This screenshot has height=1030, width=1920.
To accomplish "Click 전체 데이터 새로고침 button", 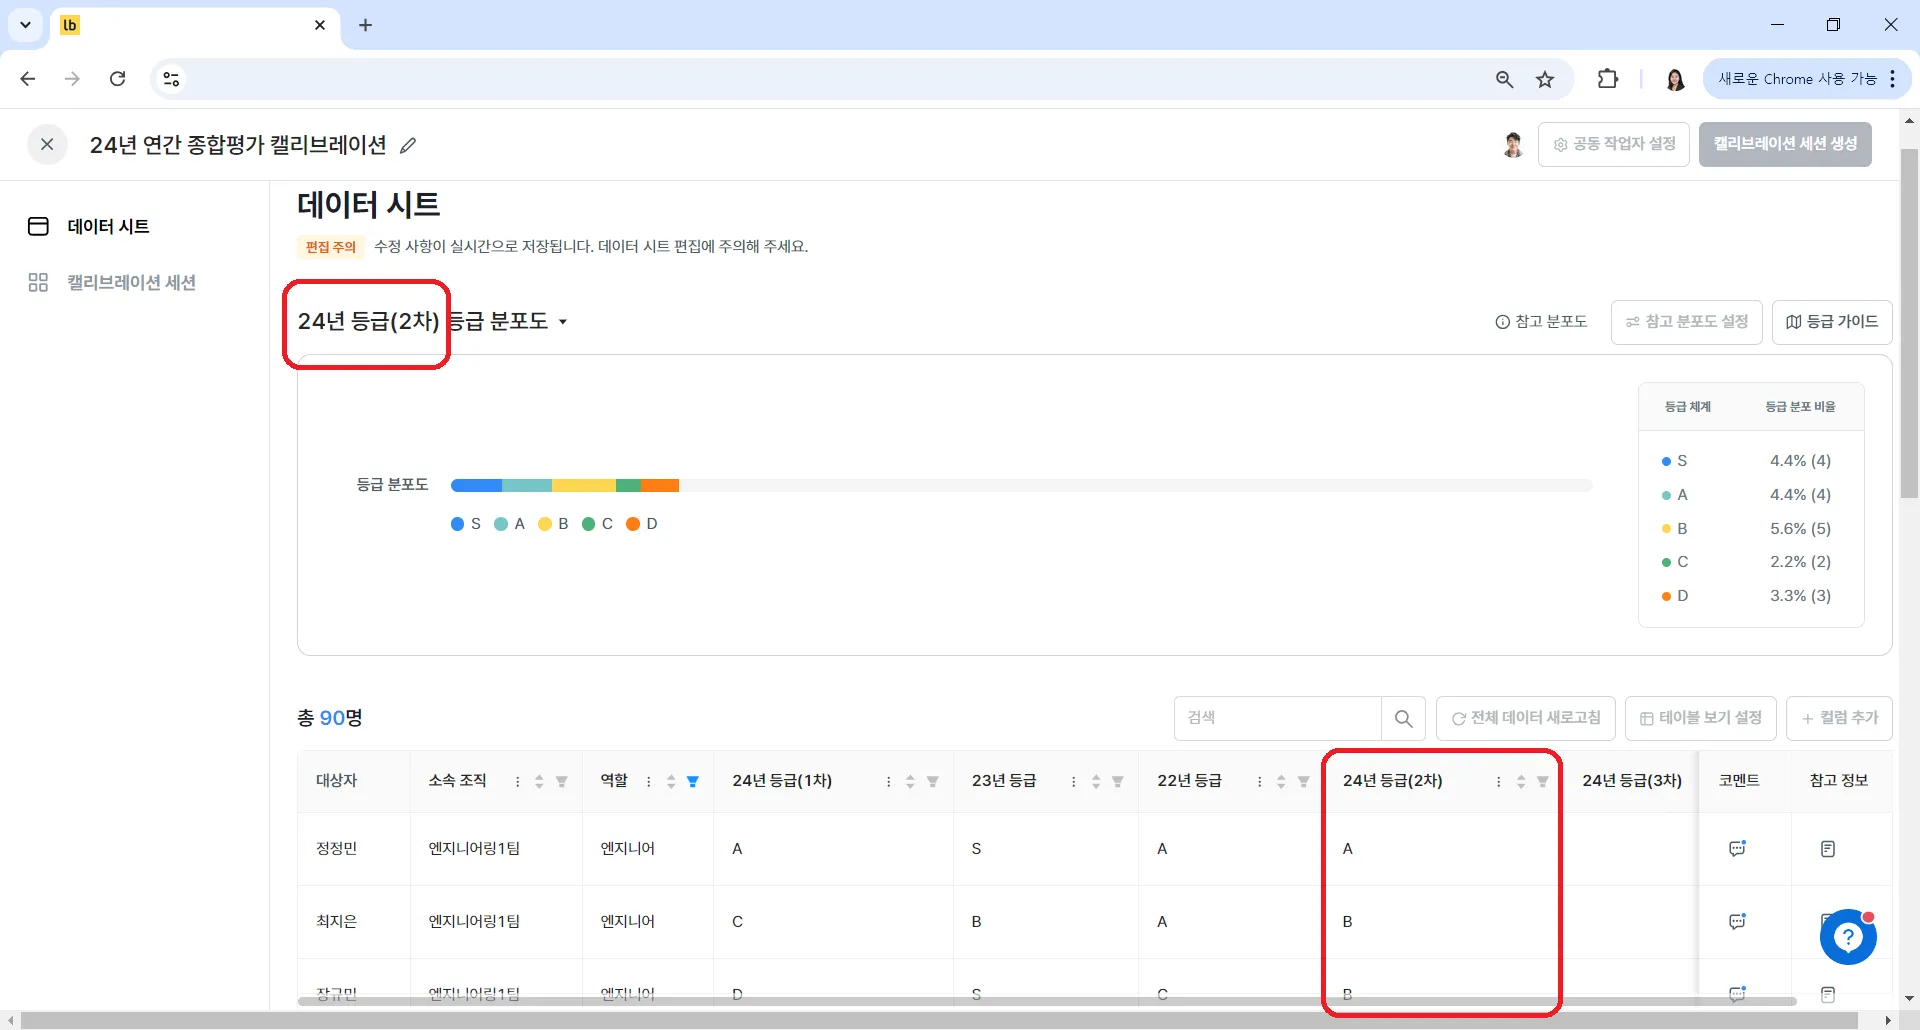I will point(1525,718).
